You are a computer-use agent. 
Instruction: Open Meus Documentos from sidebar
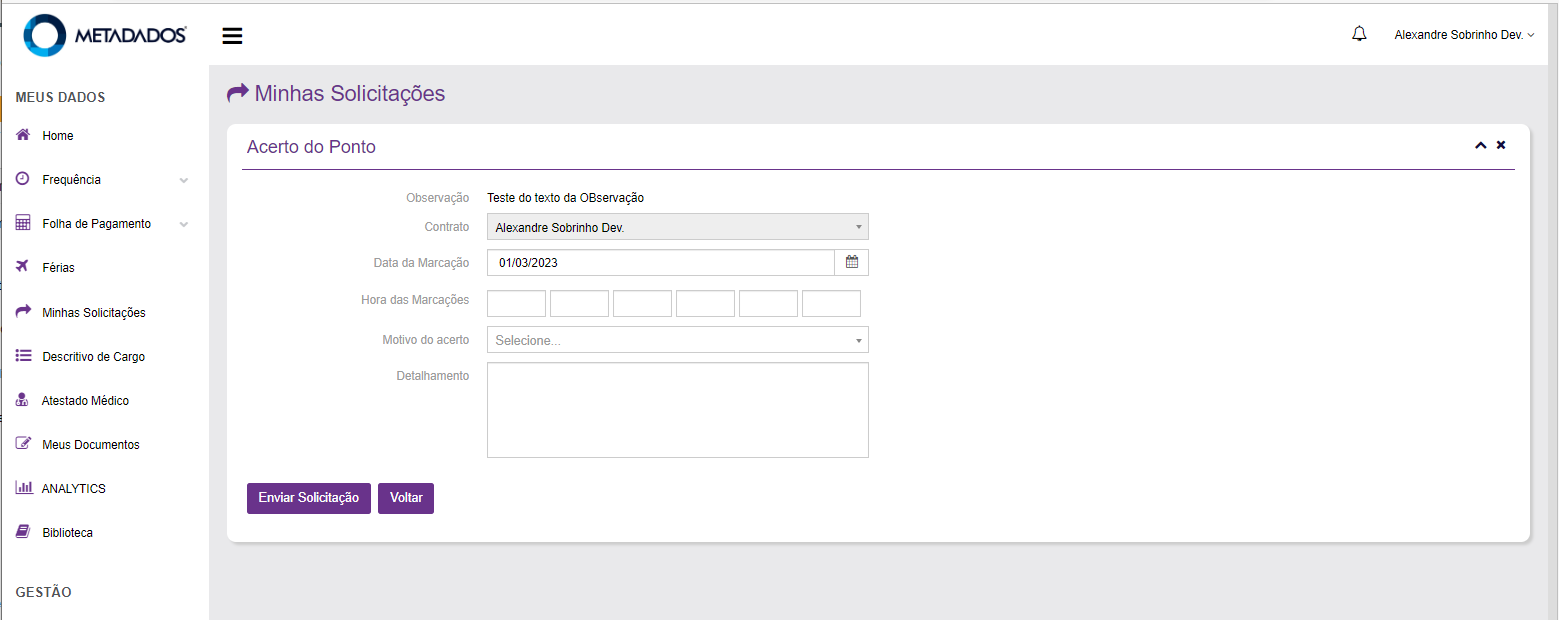click(90, 445)
